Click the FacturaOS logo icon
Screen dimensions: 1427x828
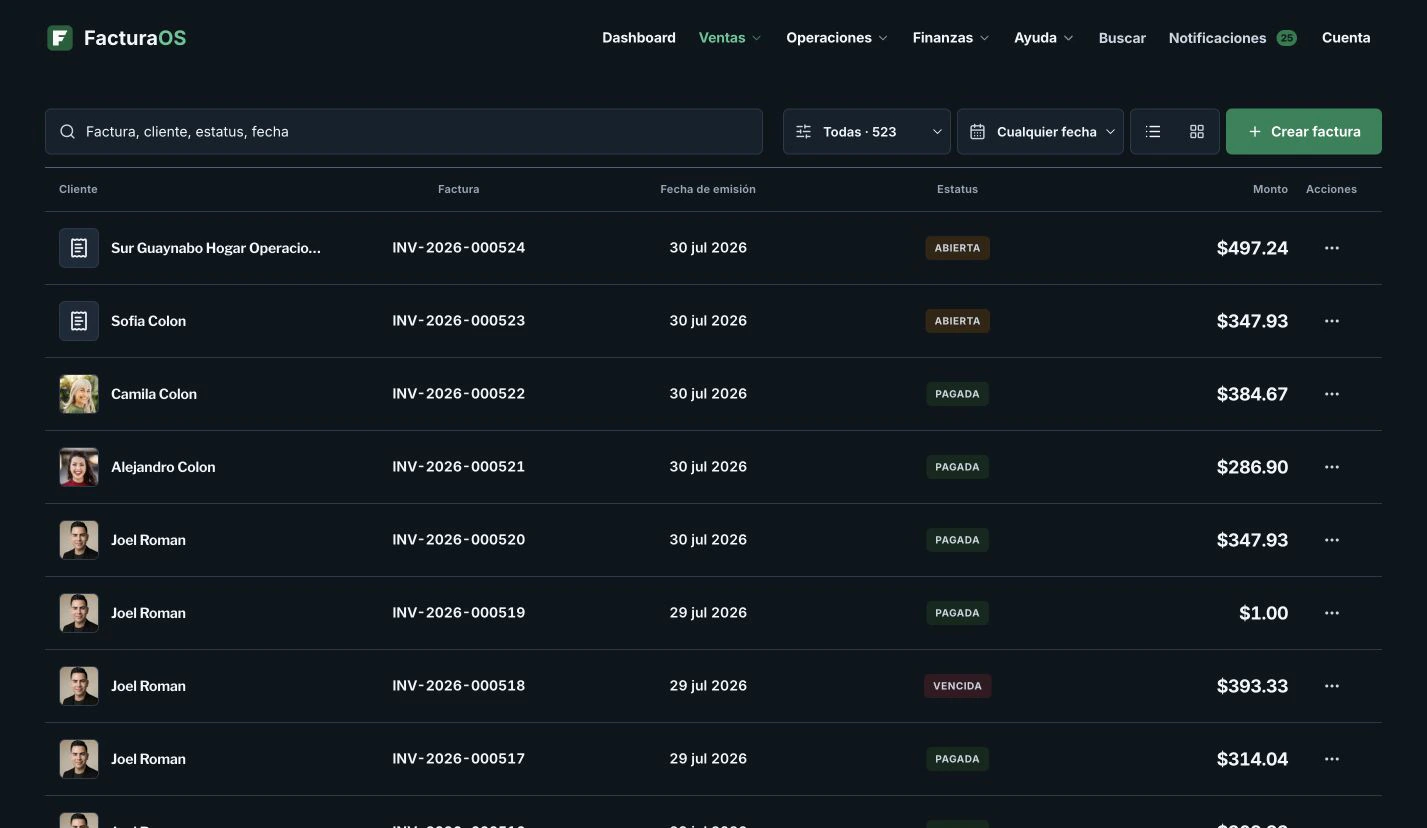(60, 38)
